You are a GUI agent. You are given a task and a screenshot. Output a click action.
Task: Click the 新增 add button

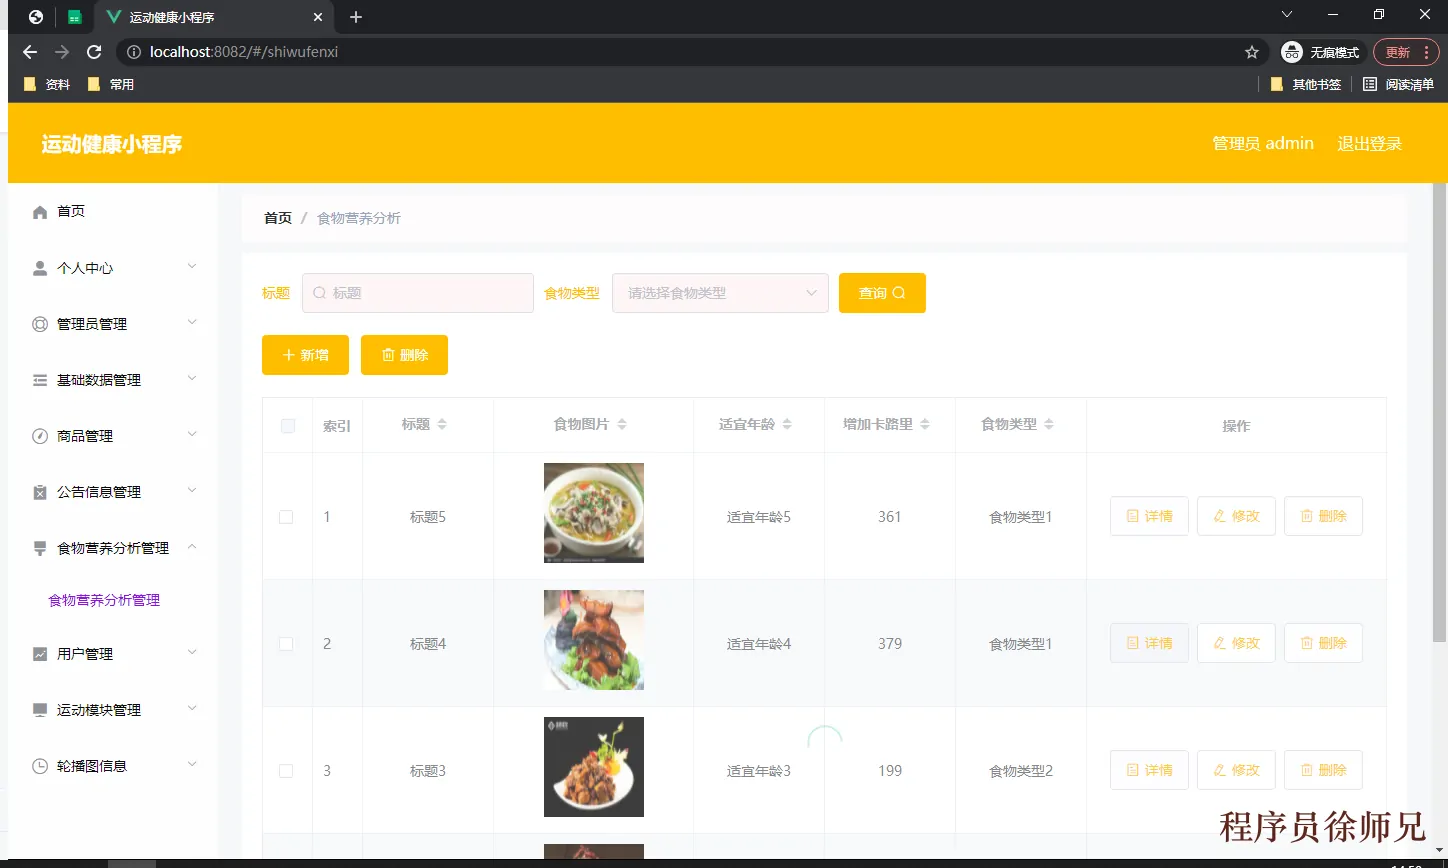coord(305,355)
